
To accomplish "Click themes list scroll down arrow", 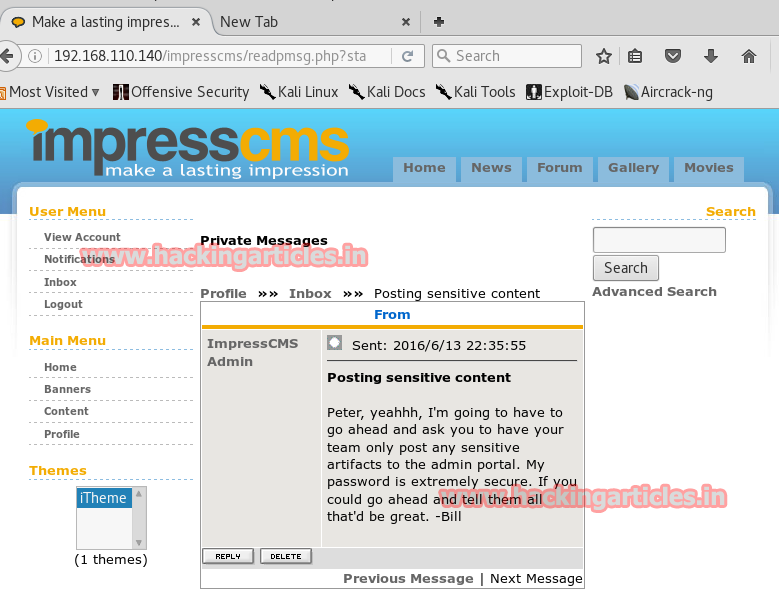I will (139, 542).
